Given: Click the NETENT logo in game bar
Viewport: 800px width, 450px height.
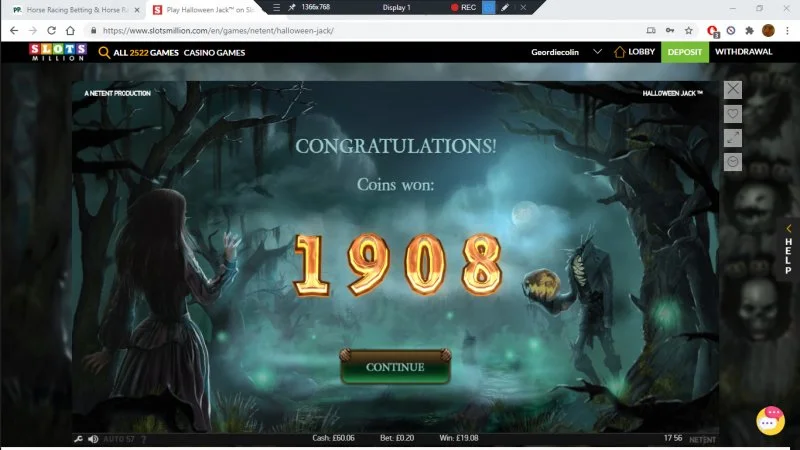Looking at the screenshot, I should pos(703,439).
